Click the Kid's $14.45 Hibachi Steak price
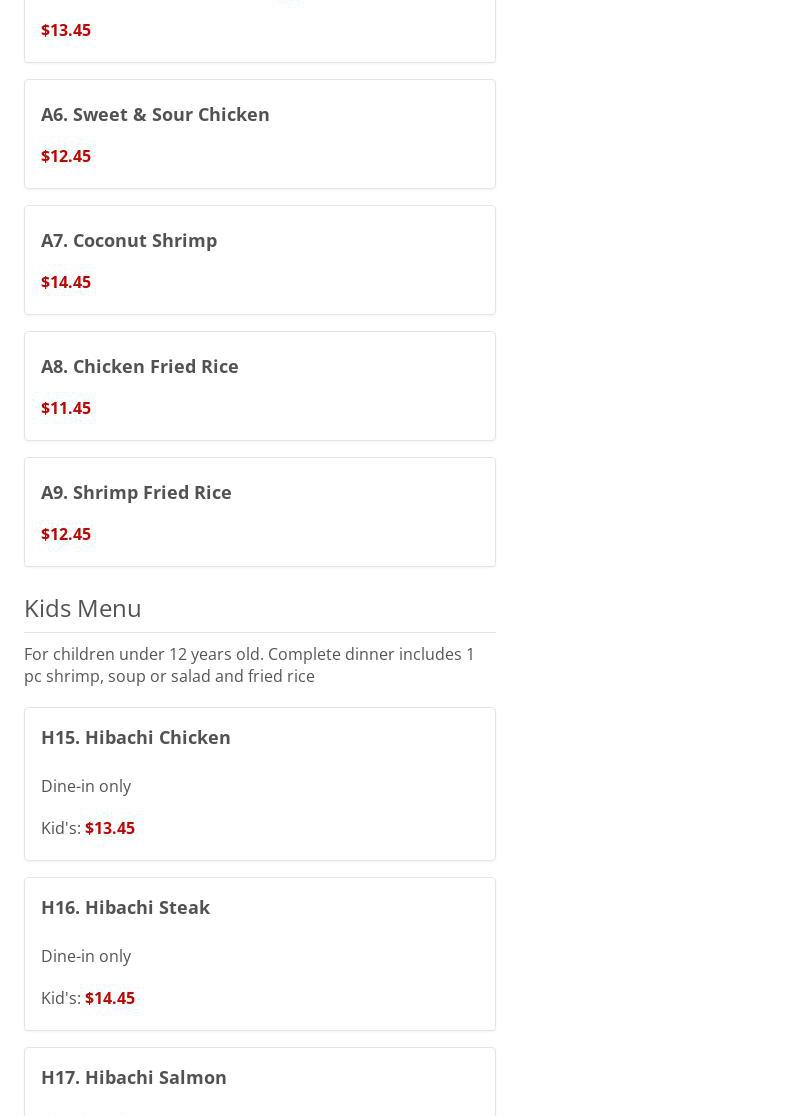 [110, 998]
